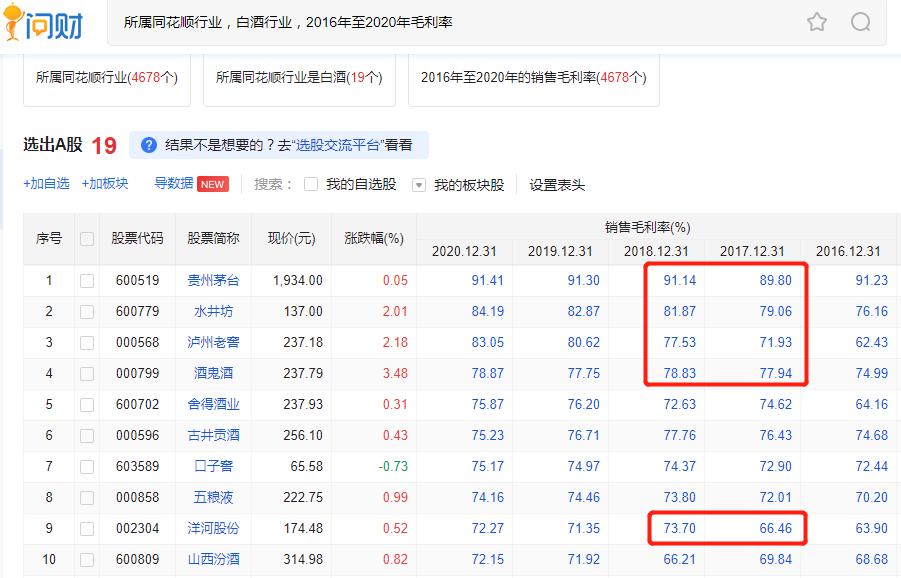The height and width of the screenshot is (578, 901).
Task: Select the 2016年至2020年的销售毛利率 condition tab
Action: [x=534, y=78]
